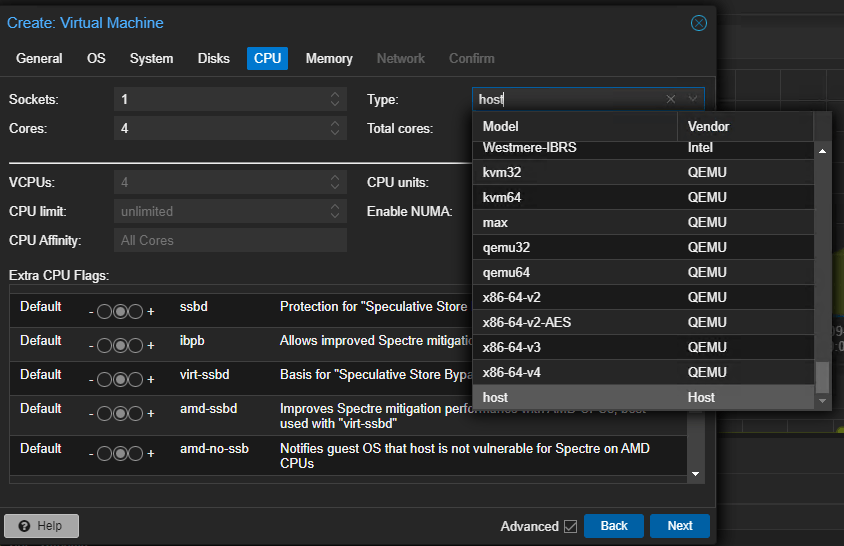
Task: Pick qemu32 from the list
Action: click(x=643, y=247)
